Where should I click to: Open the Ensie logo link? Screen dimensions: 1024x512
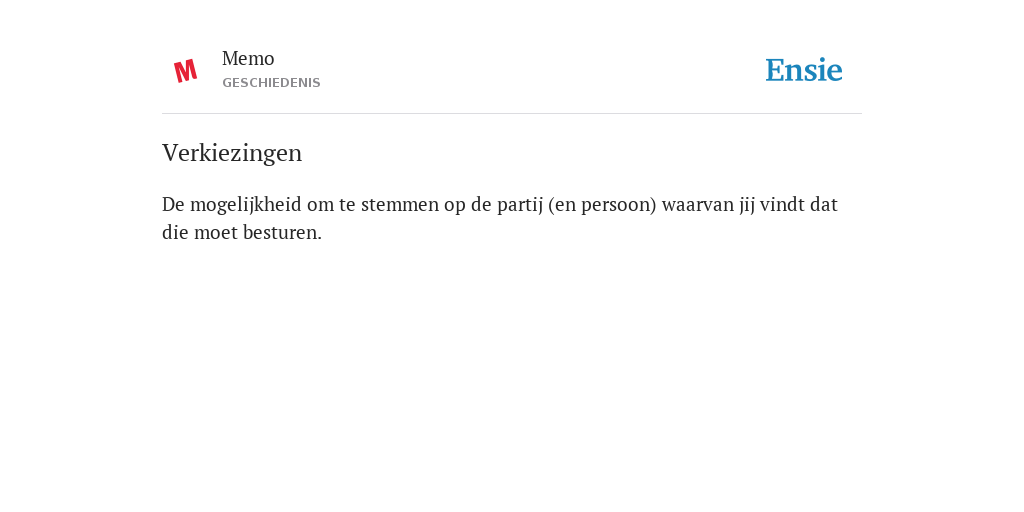tap(804, 70)
